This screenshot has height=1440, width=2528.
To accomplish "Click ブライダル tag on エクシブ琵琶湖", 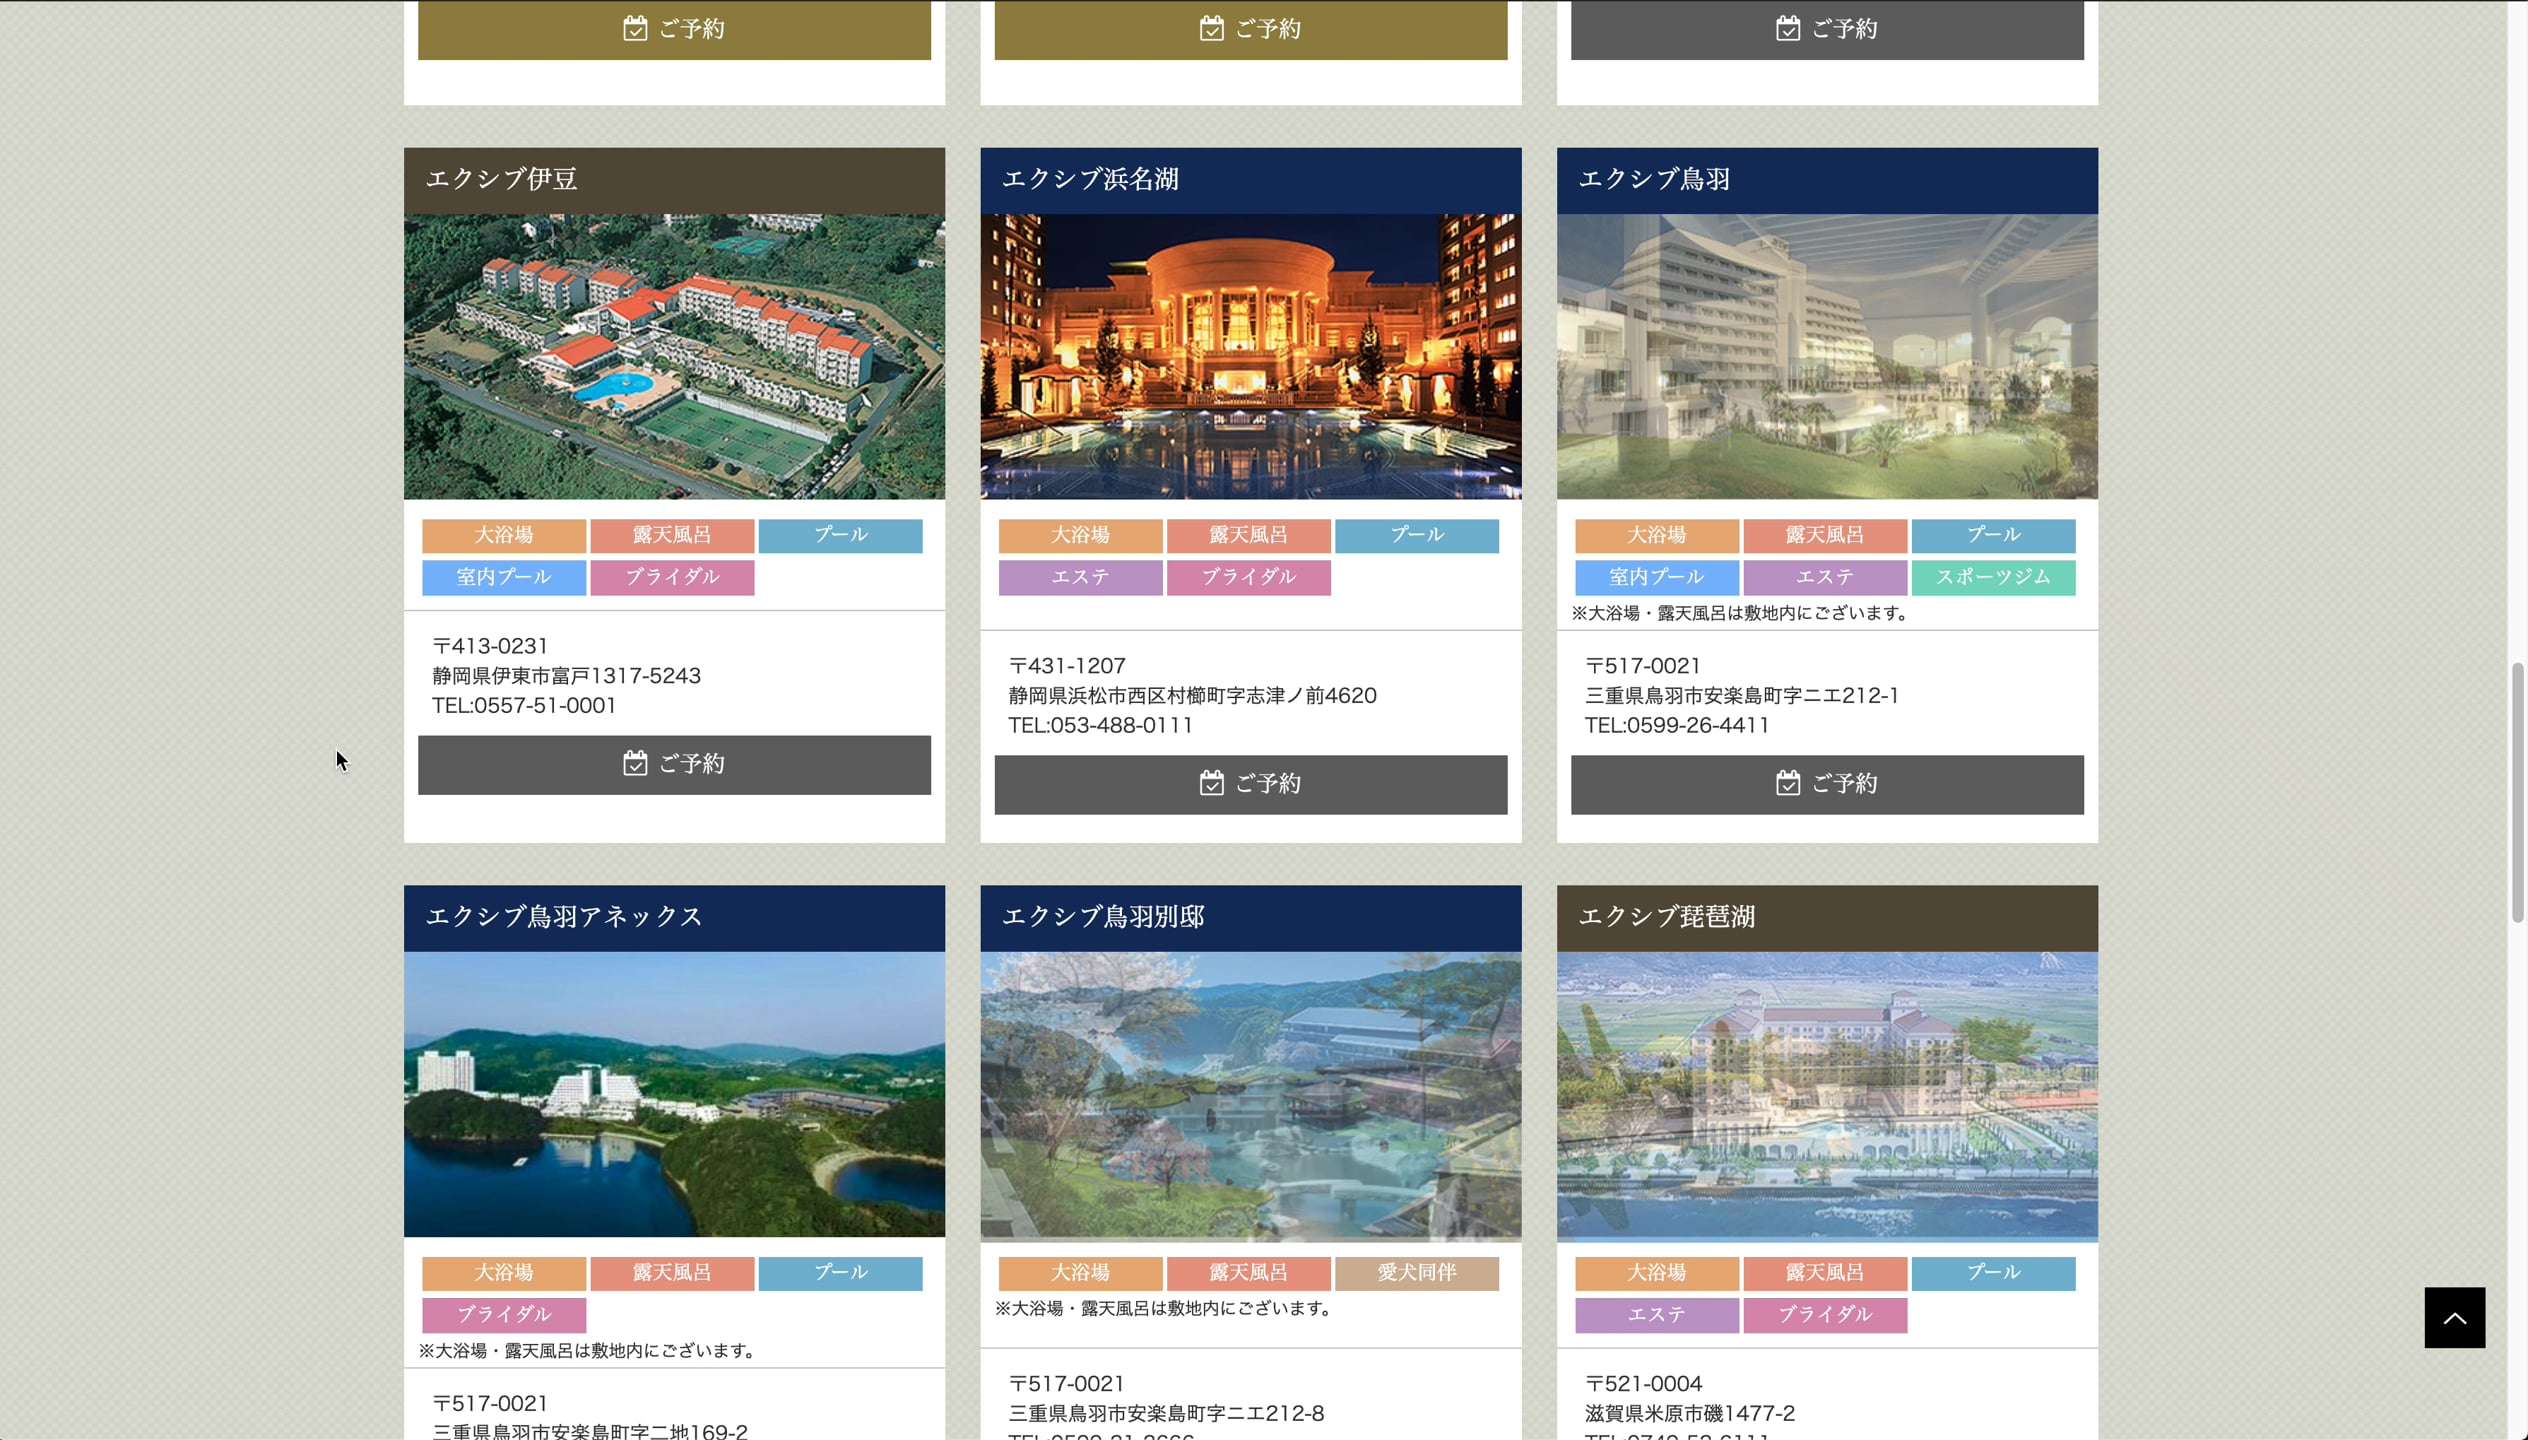I will pyautogui.click(x=1824, y=1314).
